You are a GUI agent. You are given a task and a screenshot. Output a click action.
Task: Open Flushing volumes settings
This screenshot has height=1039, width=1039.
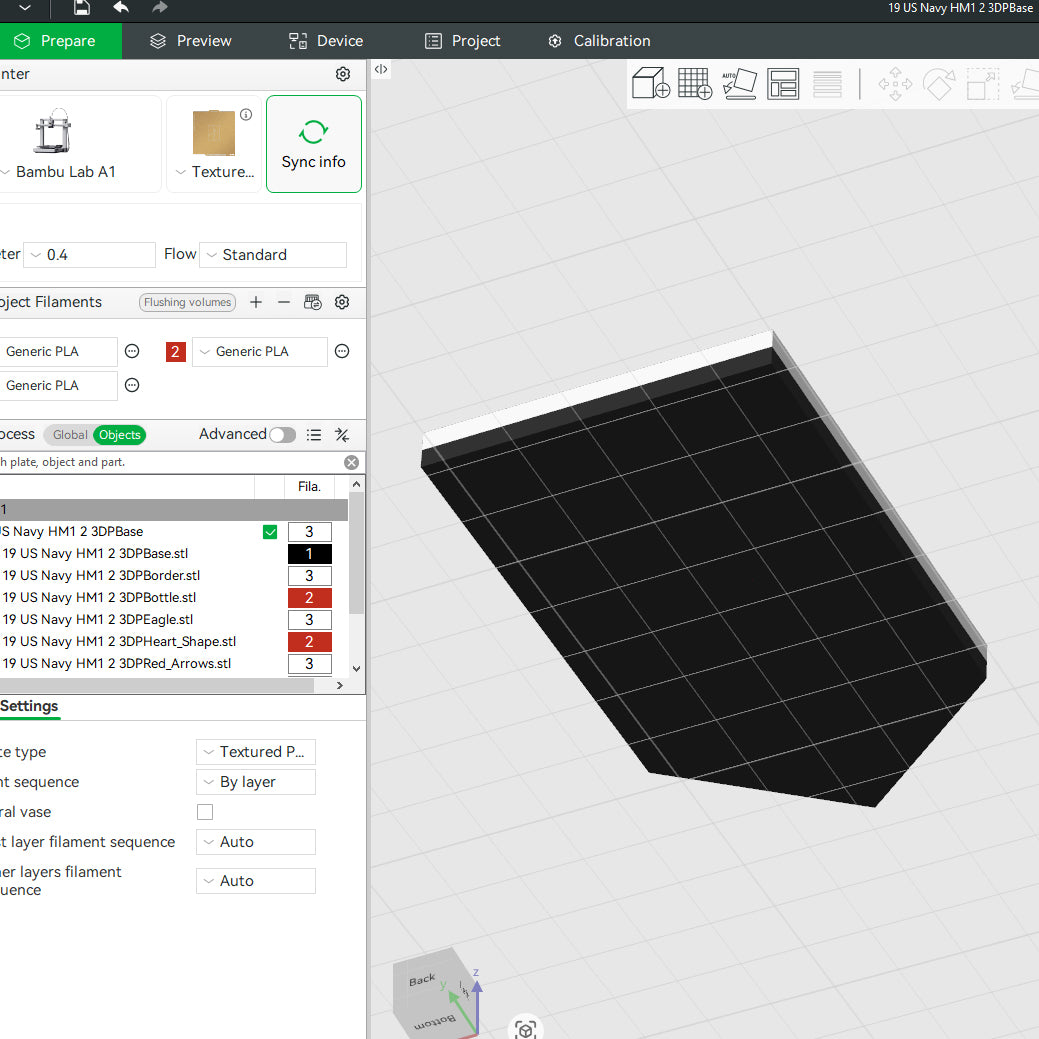click(x=188, y=302)
